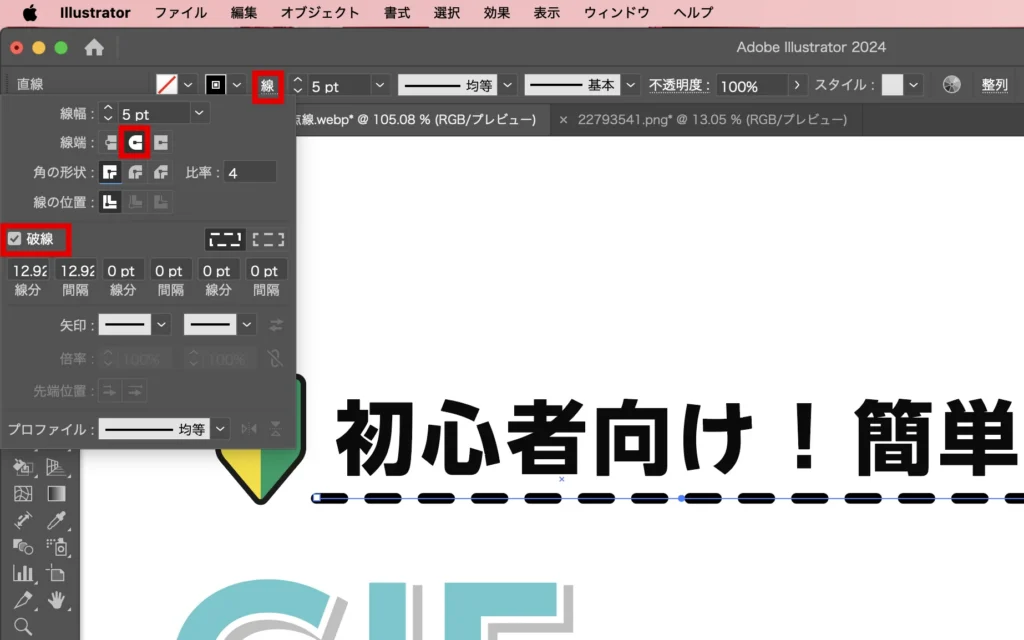Enable align dashes to corners option
Screen dimensions: 1024x640
pyautogui.click(x=268, y=239)
